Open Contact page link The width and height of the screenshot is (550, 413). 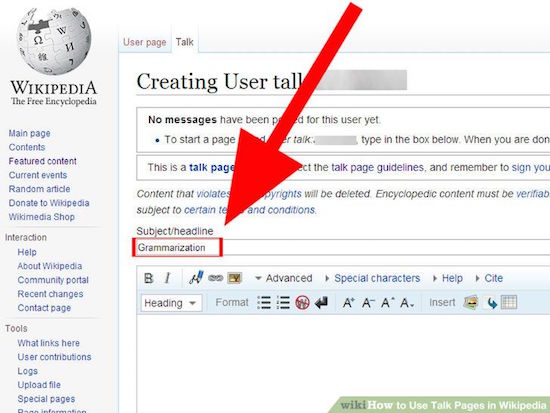[x=44, y=308]
